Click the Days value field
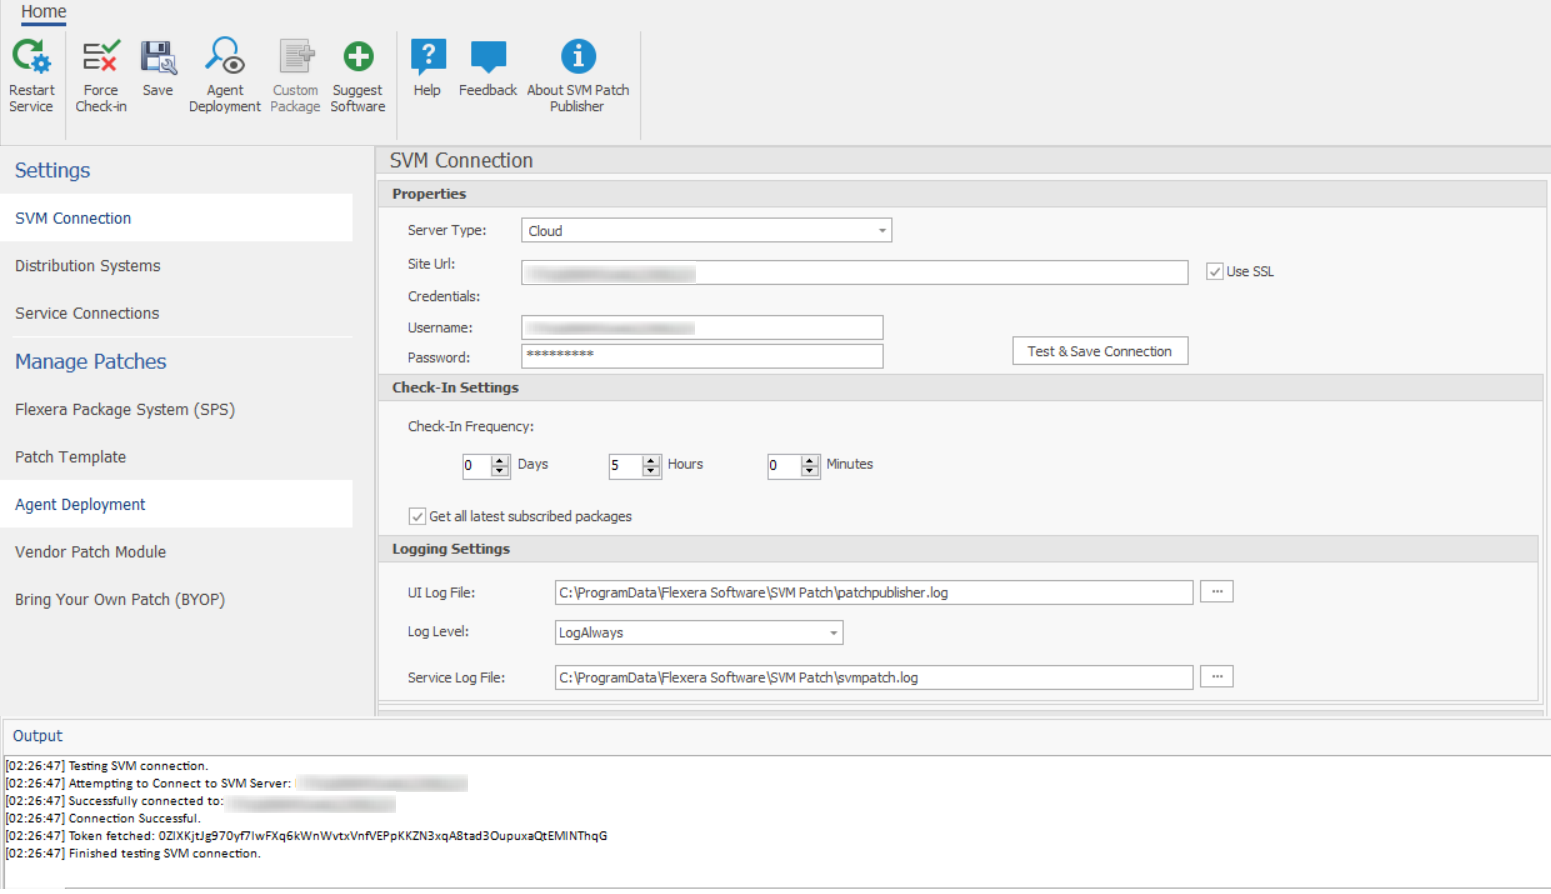The height and width of the screenshot is (894, 1551). [477, 466]
